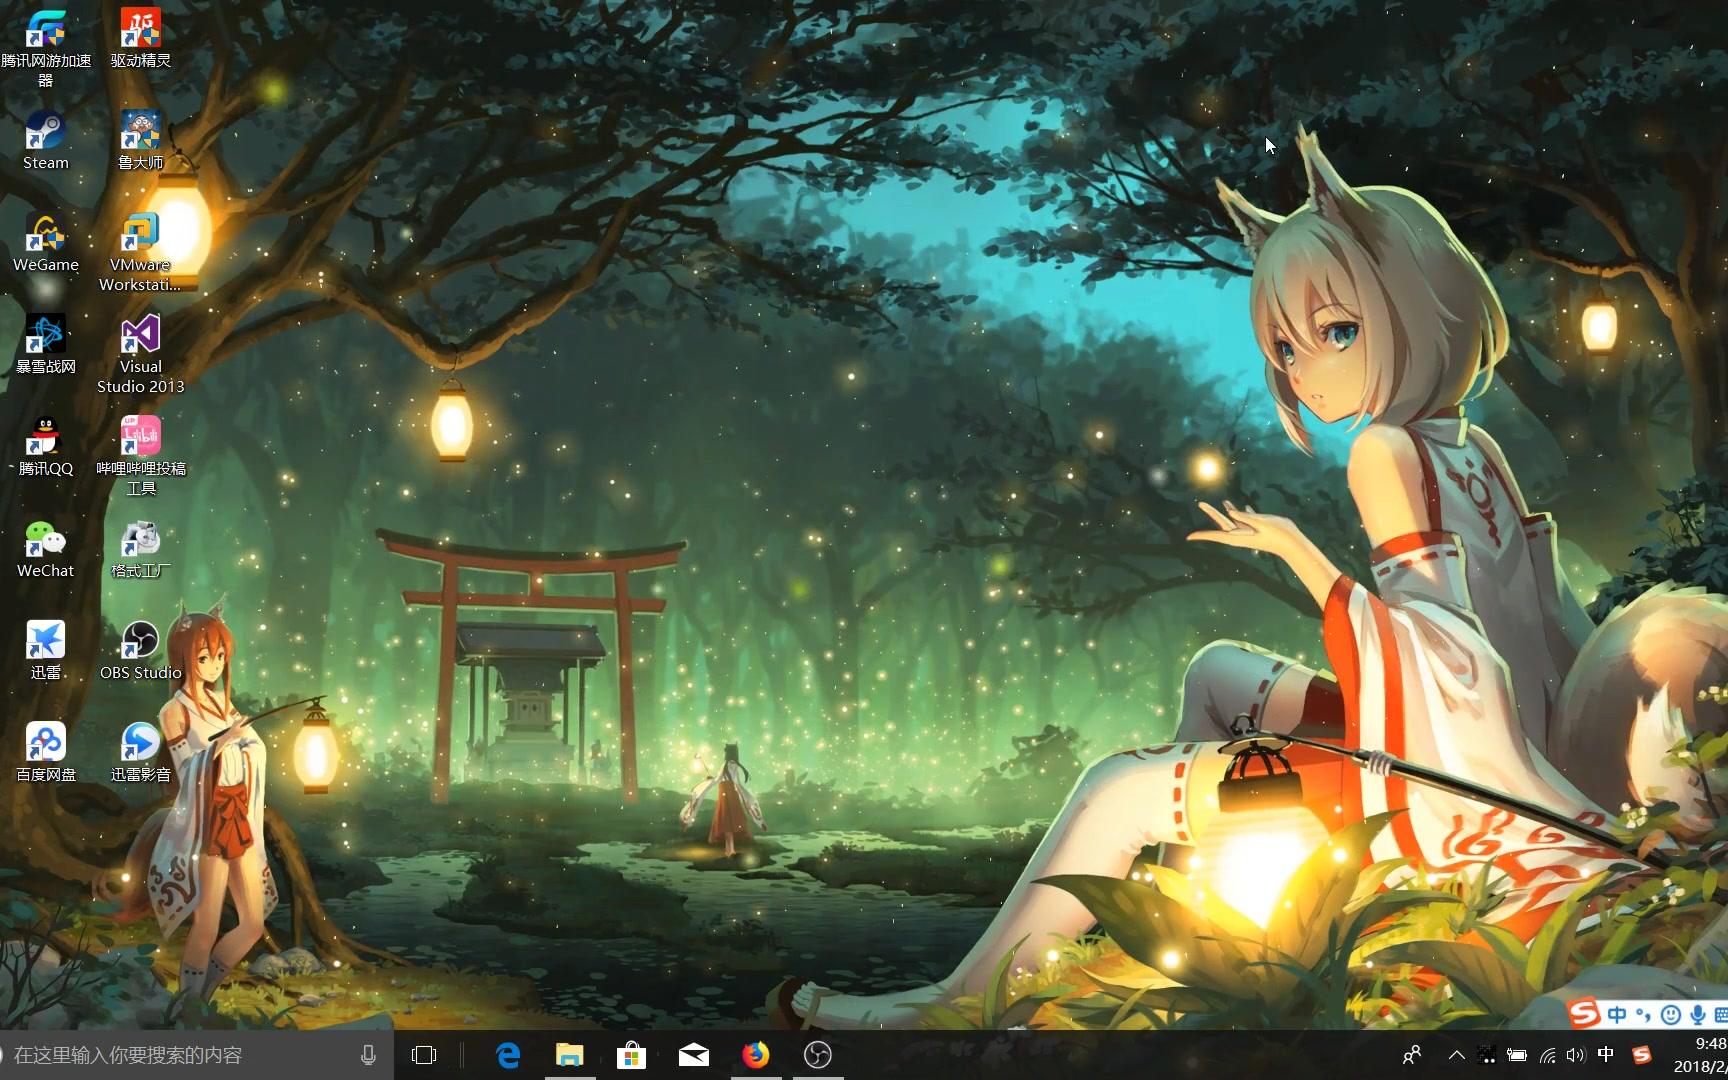Open the People button in system tray
Screen dimensions: 1728x1080
pos(1412,1055)
